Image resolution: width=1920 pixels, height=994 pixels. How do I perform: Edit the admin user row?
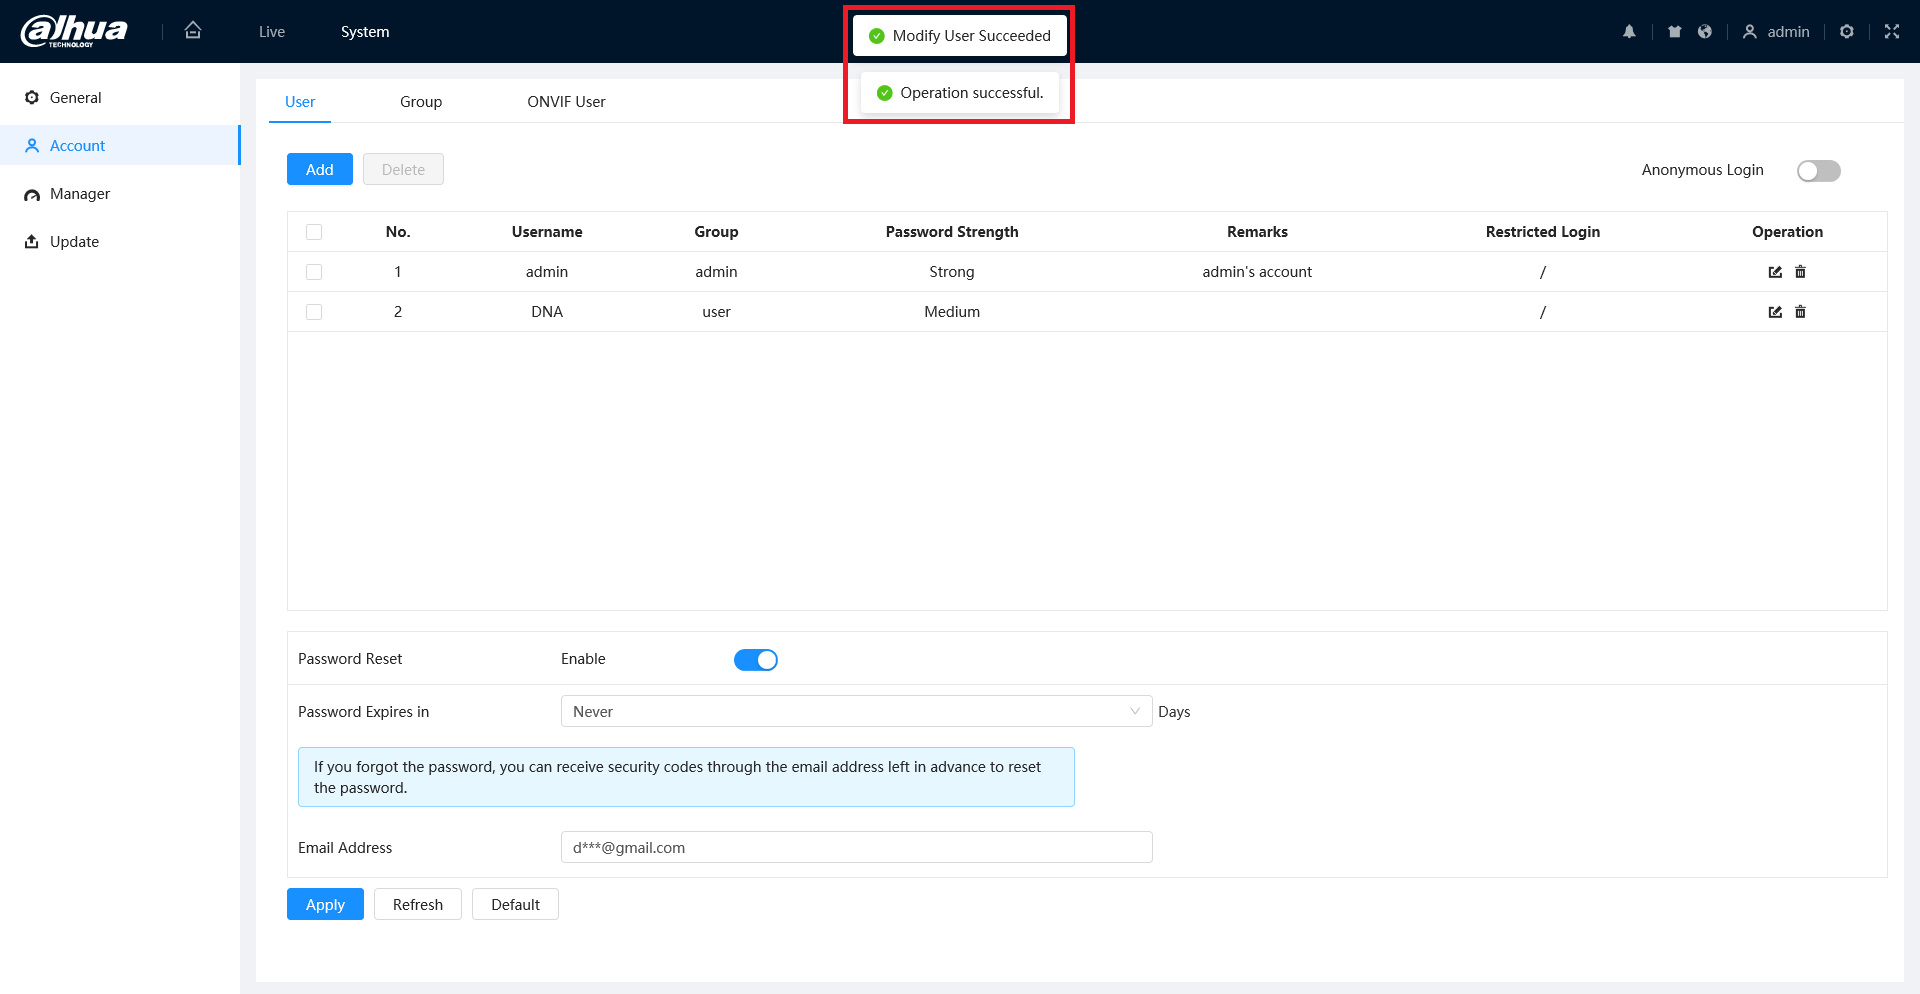(x=1775, y=272)
